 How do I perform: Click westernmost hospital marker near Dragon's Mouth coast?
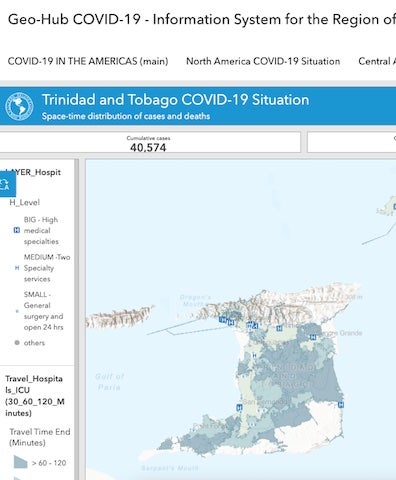[223, 320]
